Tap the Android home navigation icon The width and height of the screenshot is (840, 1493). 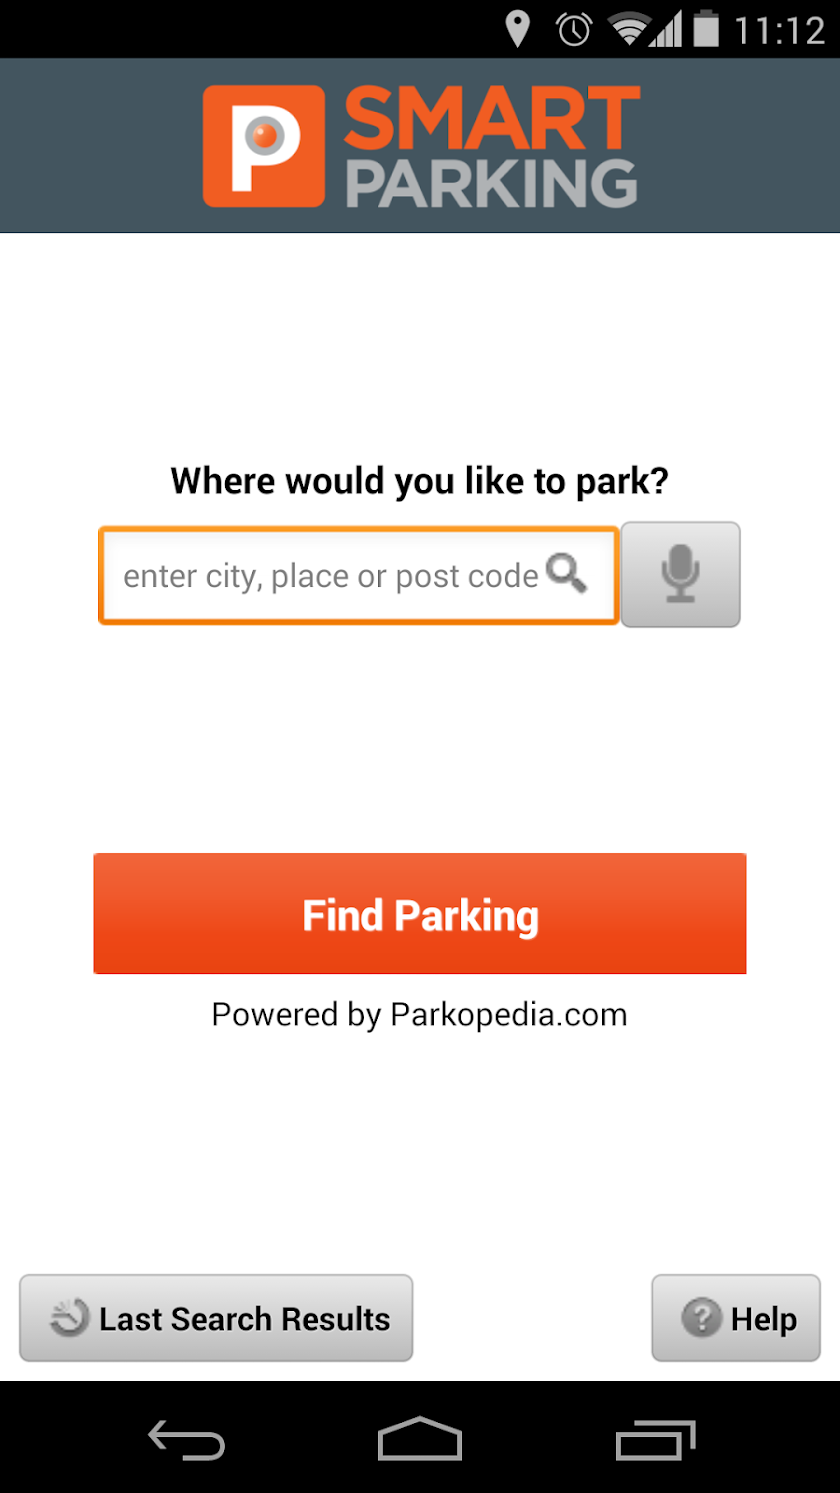coord(420,1440)
